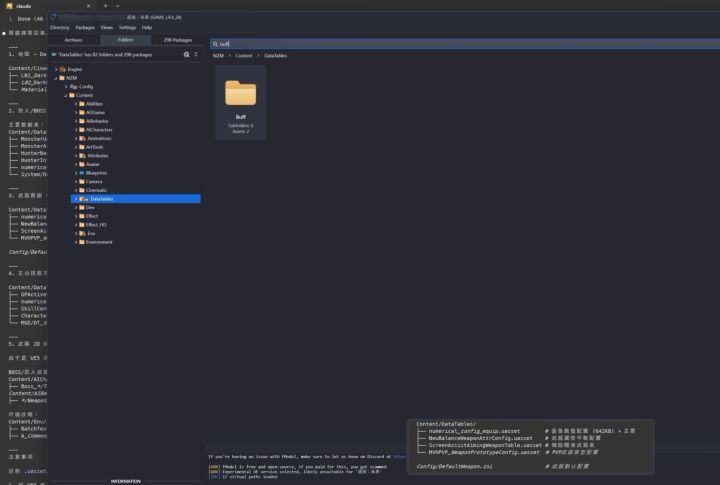
Task: Click 'NewBalanceWeaponAttrConfig.uasset' in the overlay note
Action: click(480, 438)
